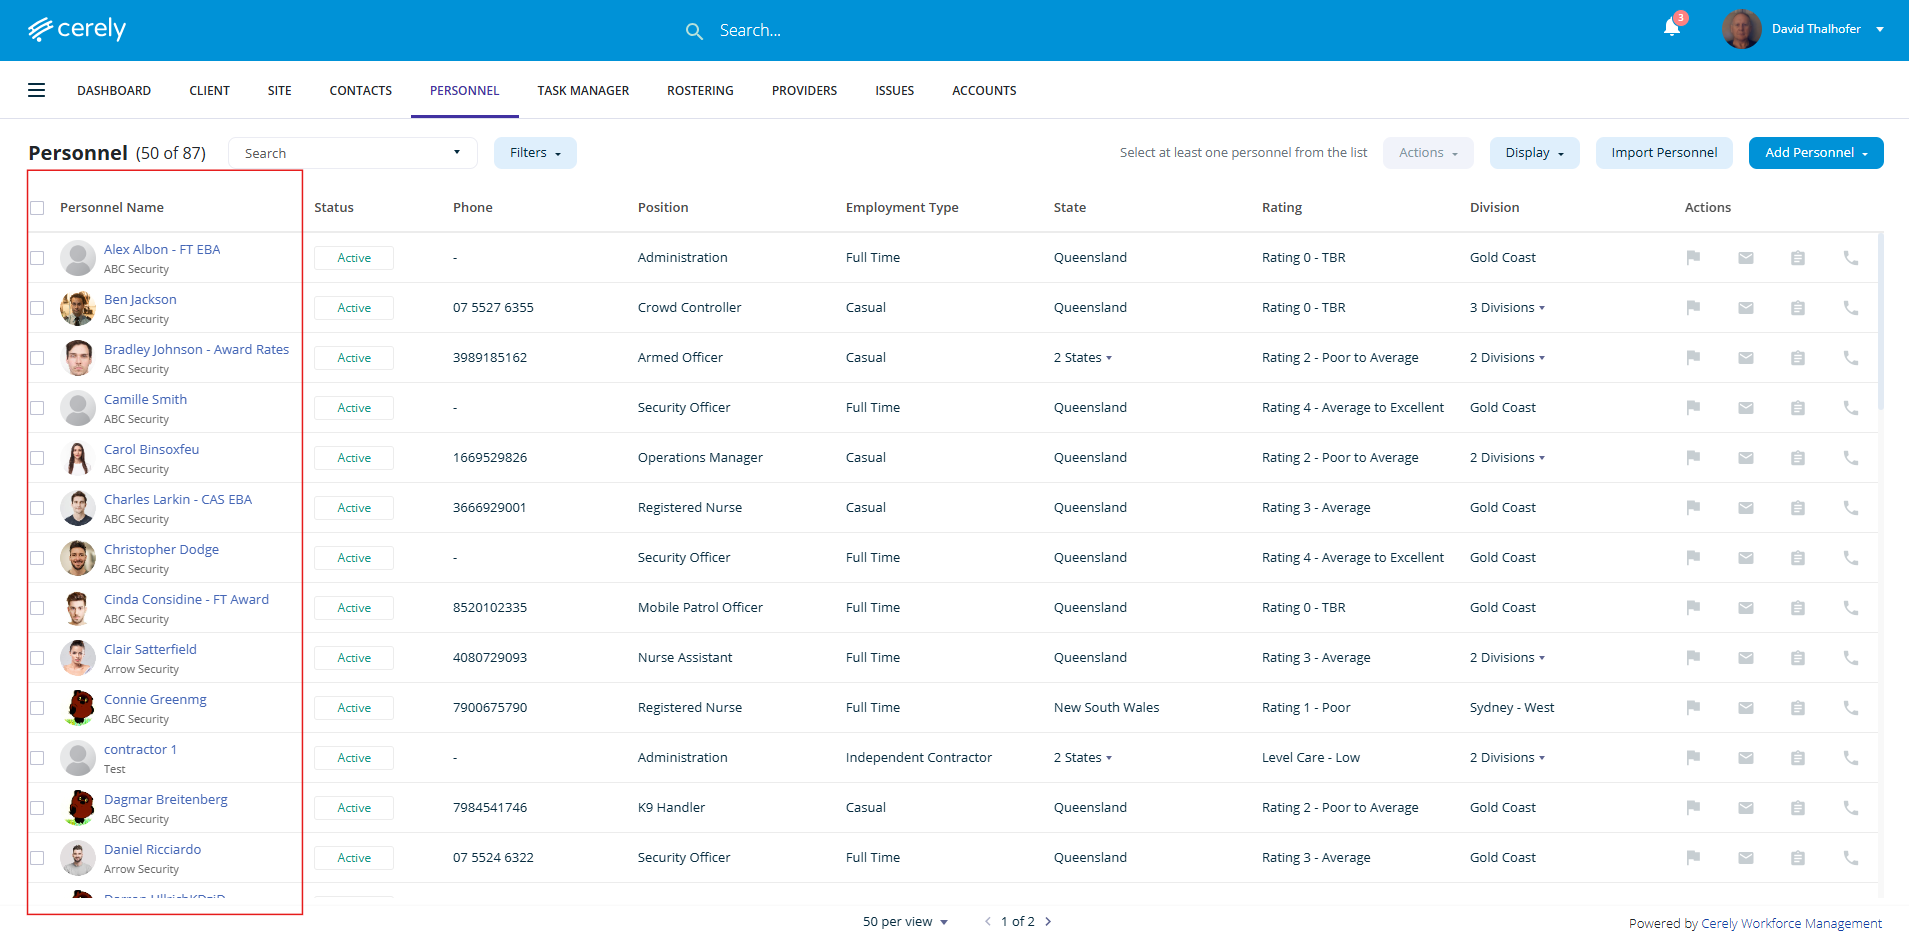
Task: Select checkbox for Bradley Johnson row
Action: point(37,358)
